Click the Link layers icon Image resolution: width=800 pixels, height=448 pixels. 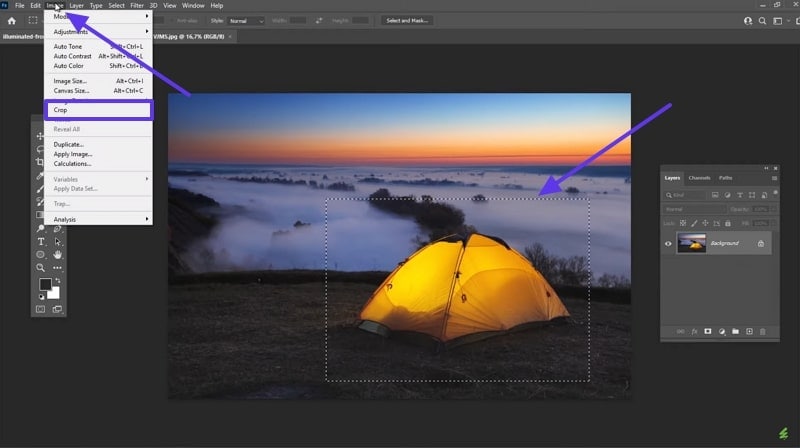[681, 332]
